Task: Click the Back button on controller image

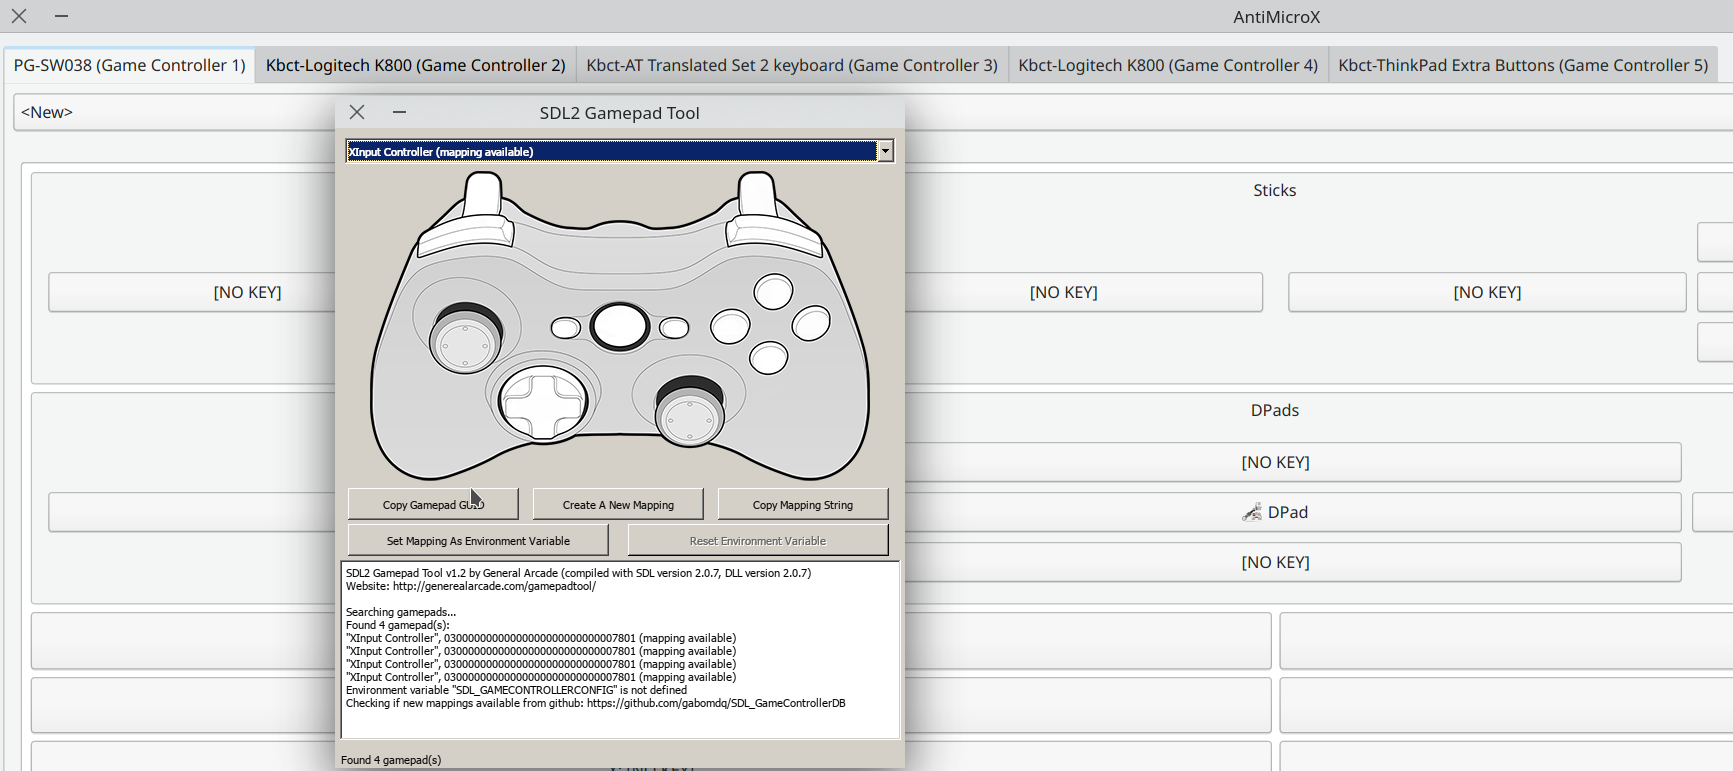Action: pos(566,328)
